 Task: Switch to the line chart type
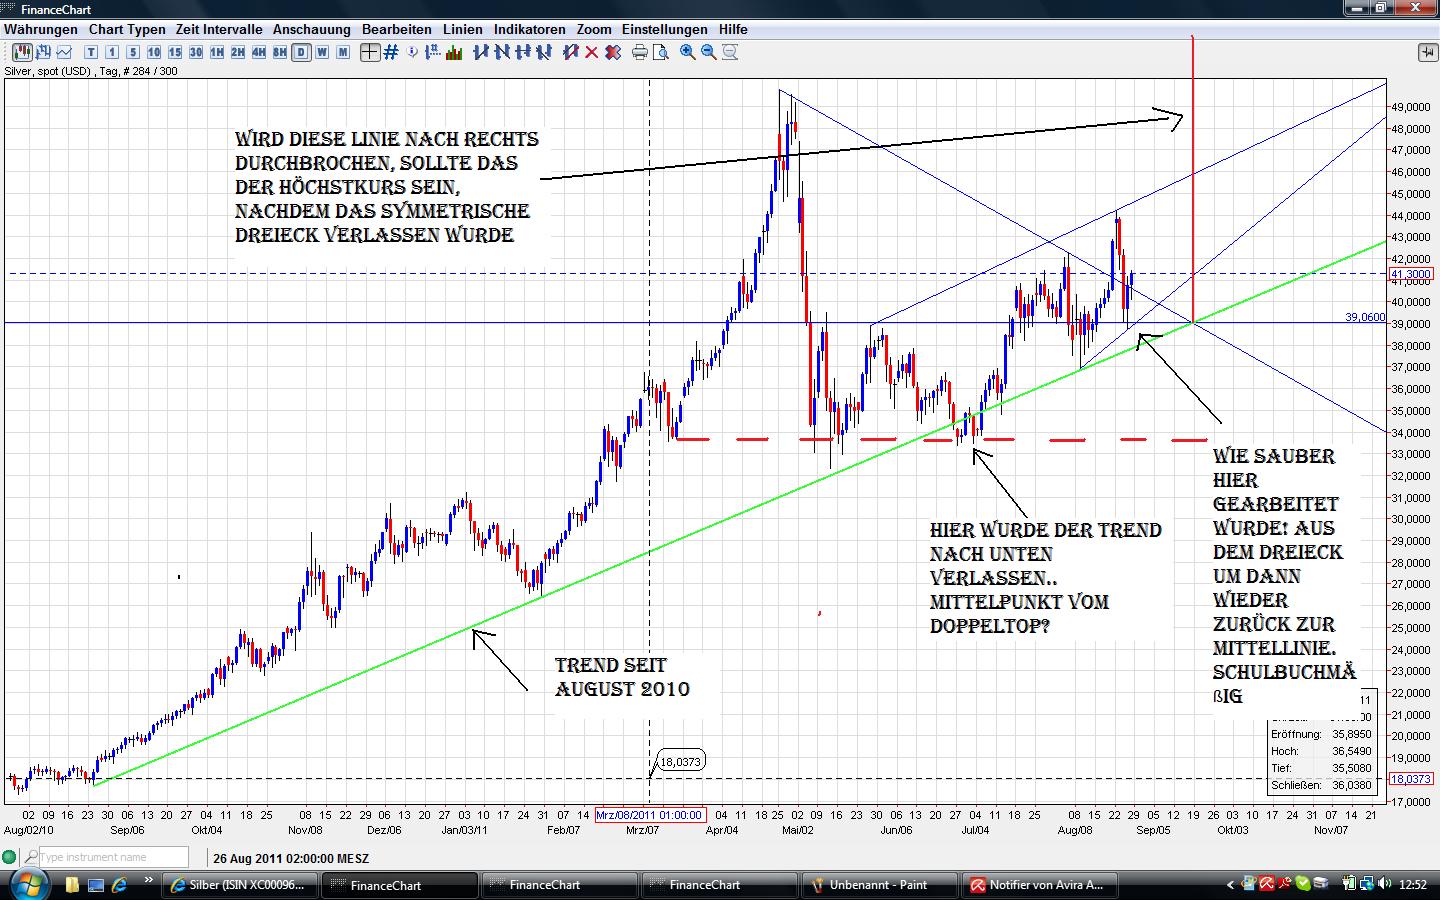[x=64, y=52]
